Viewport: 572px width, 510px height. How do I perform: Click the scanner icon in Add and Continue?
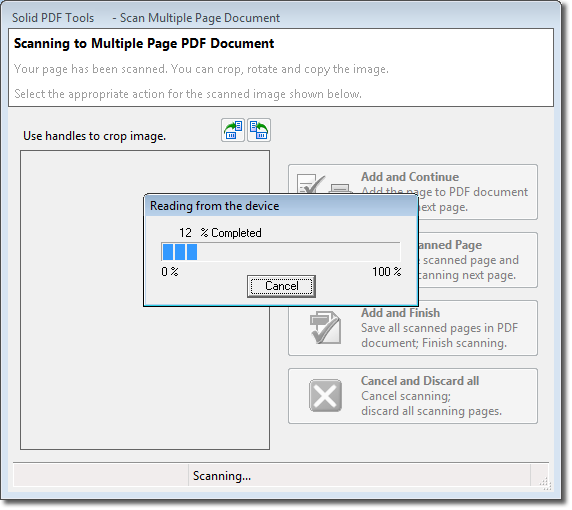pos(340,189)
